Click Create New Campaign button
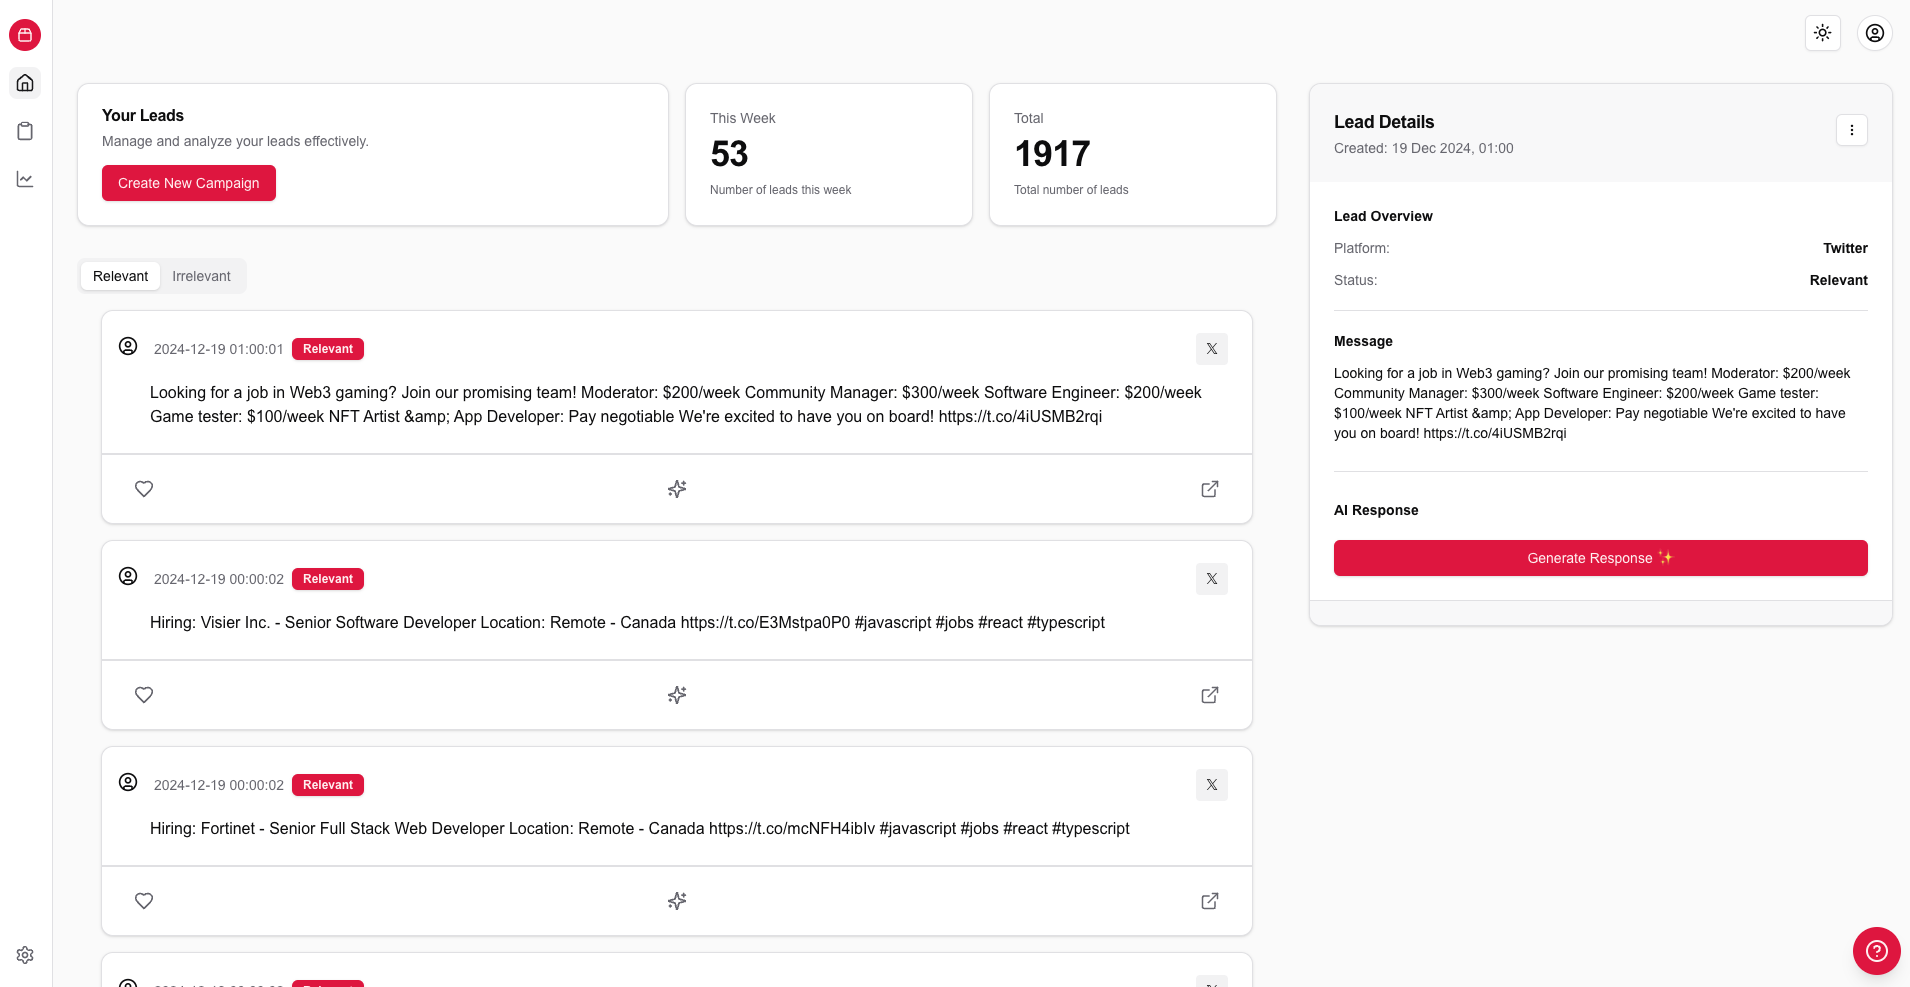The width and height of the screenshot is (1910, 987). pyautogui.click(x=188, y=183)
